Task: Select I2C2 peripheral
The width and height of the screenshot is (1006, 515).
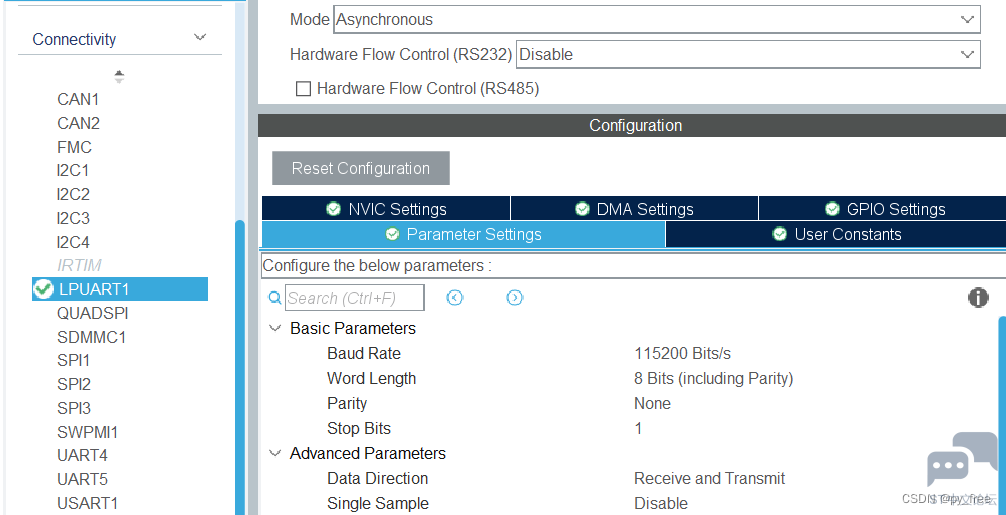Action: click(72, 194)
